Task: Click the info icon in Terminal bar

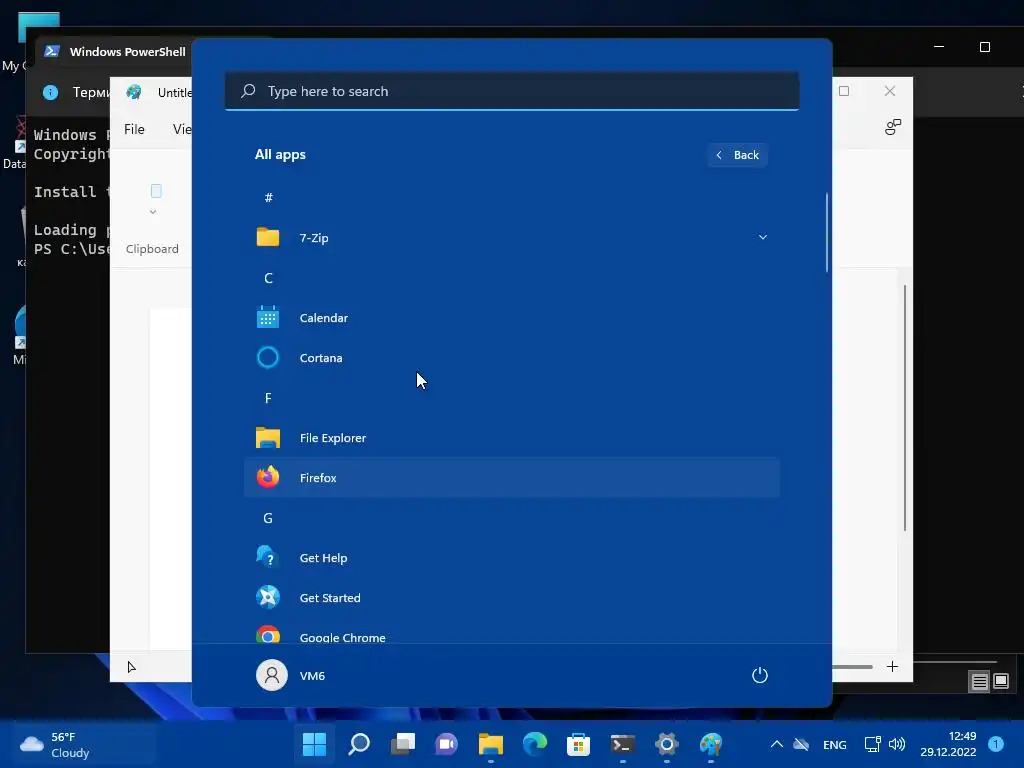Action: [x=50, y=92]
